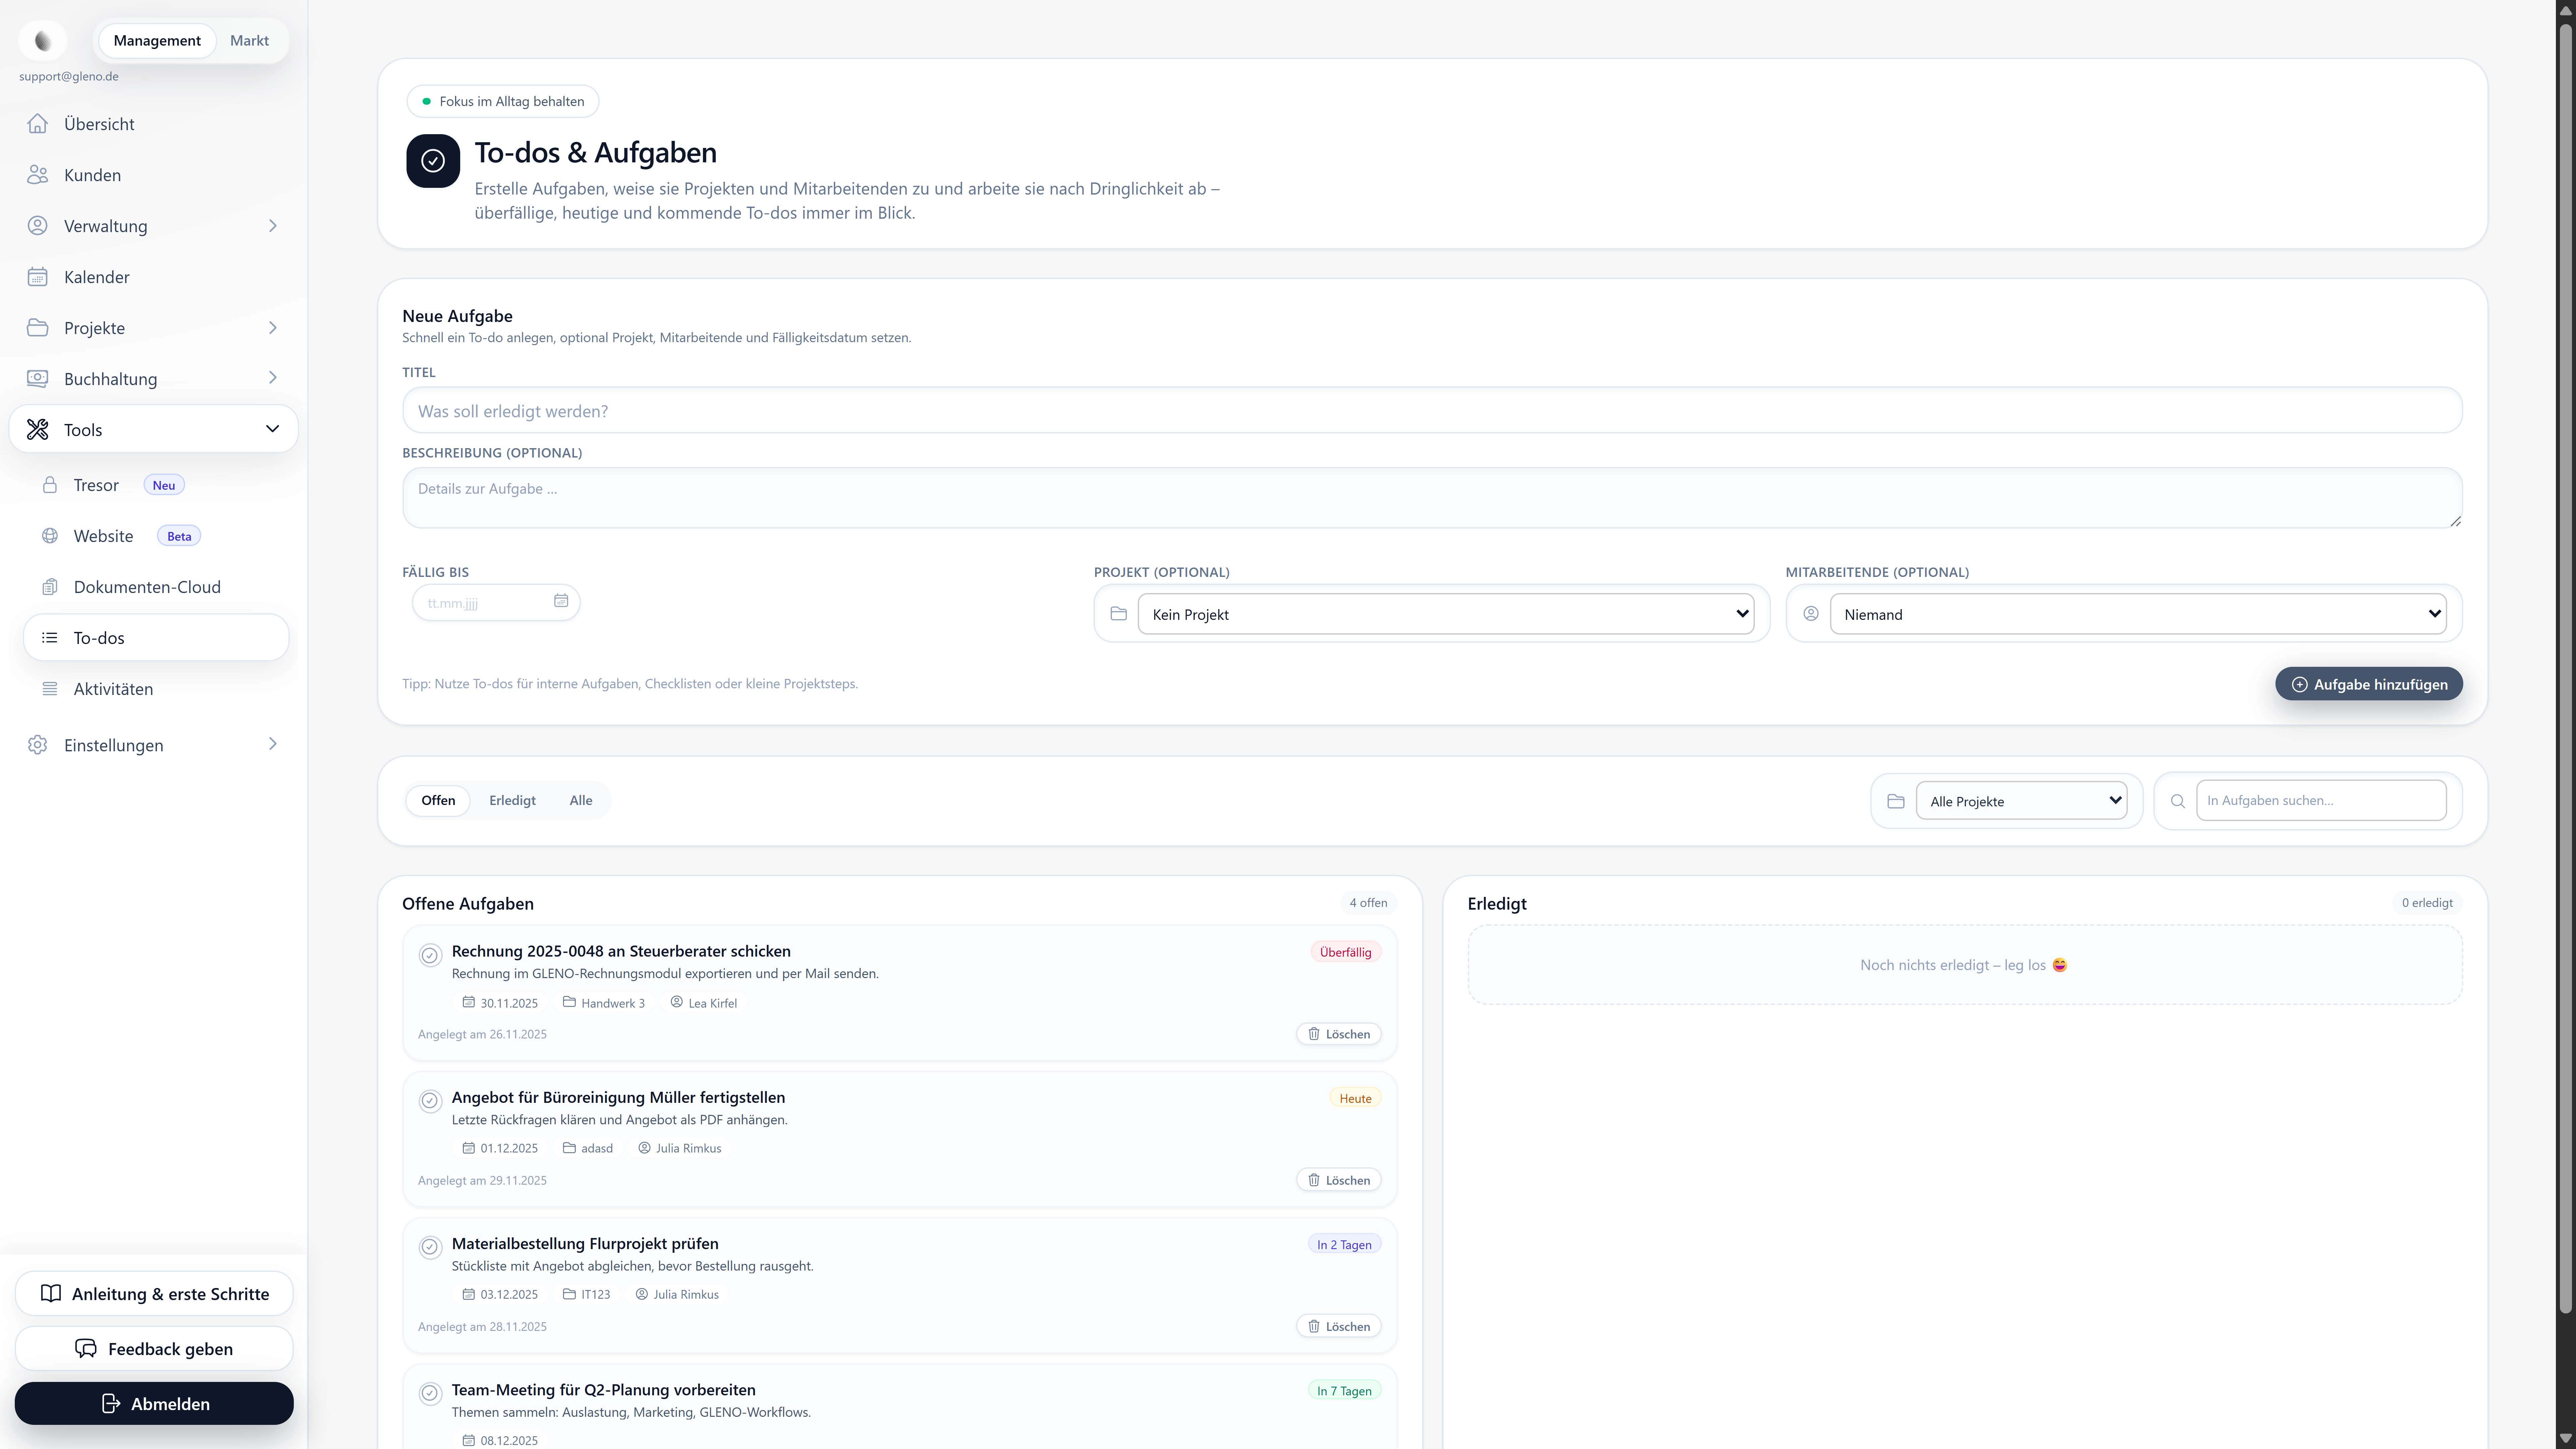Click the task title input 'Was soll erledigt werden?'
This screenshot has height=1449, width=2576.
1430,410
